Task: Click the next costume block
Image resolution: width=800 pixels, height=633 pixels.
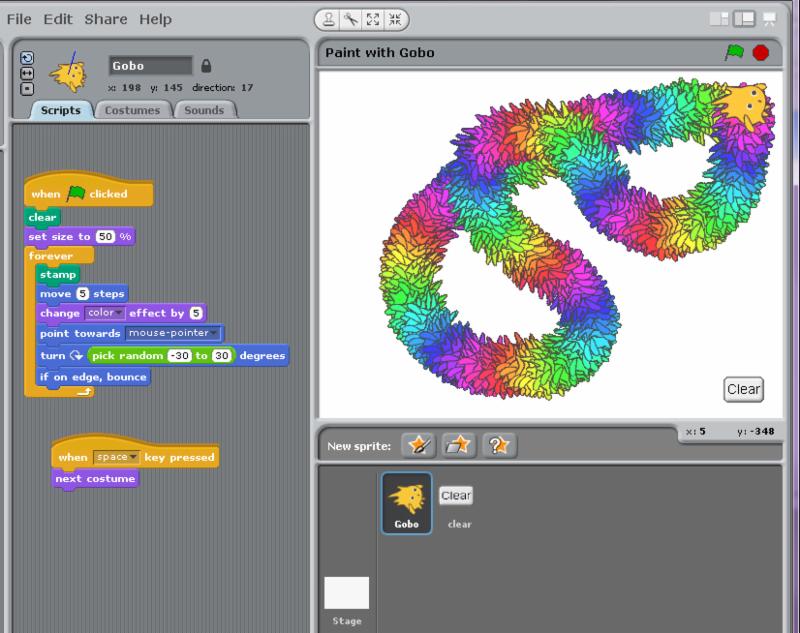Action: point(95,479)
